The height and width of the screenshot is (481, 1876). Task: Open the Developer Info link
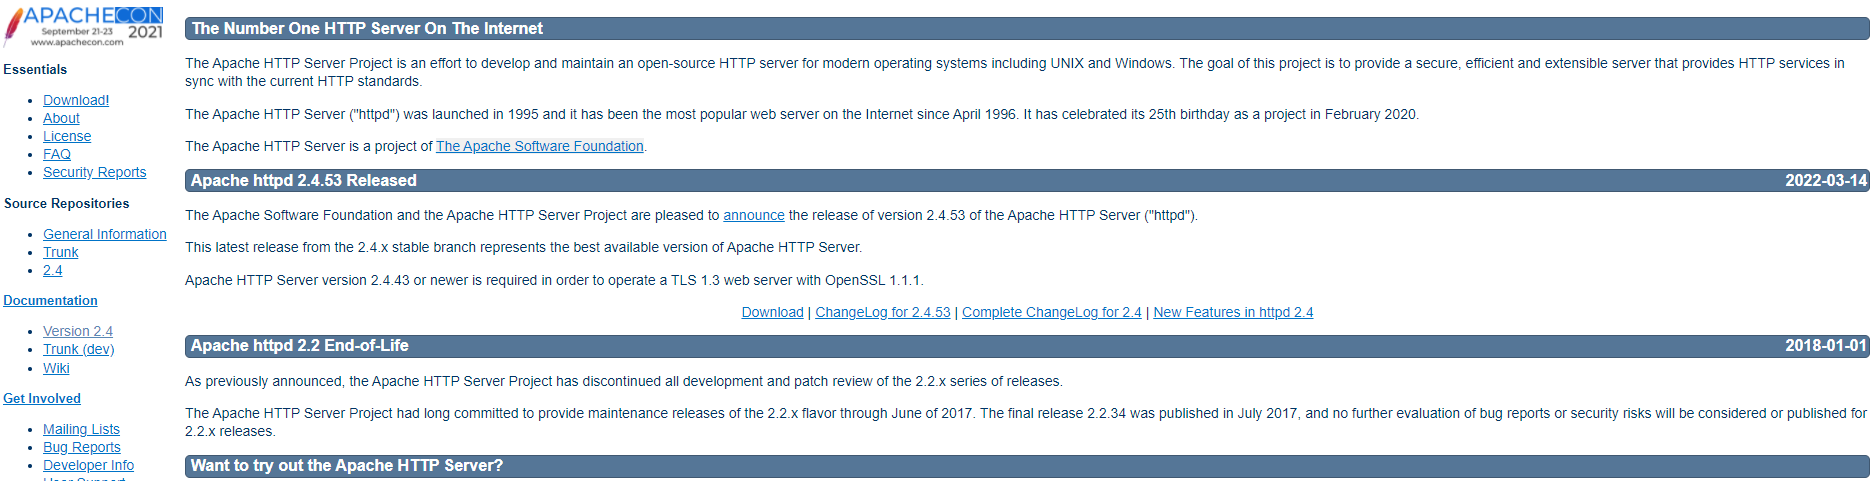[88, 465]
